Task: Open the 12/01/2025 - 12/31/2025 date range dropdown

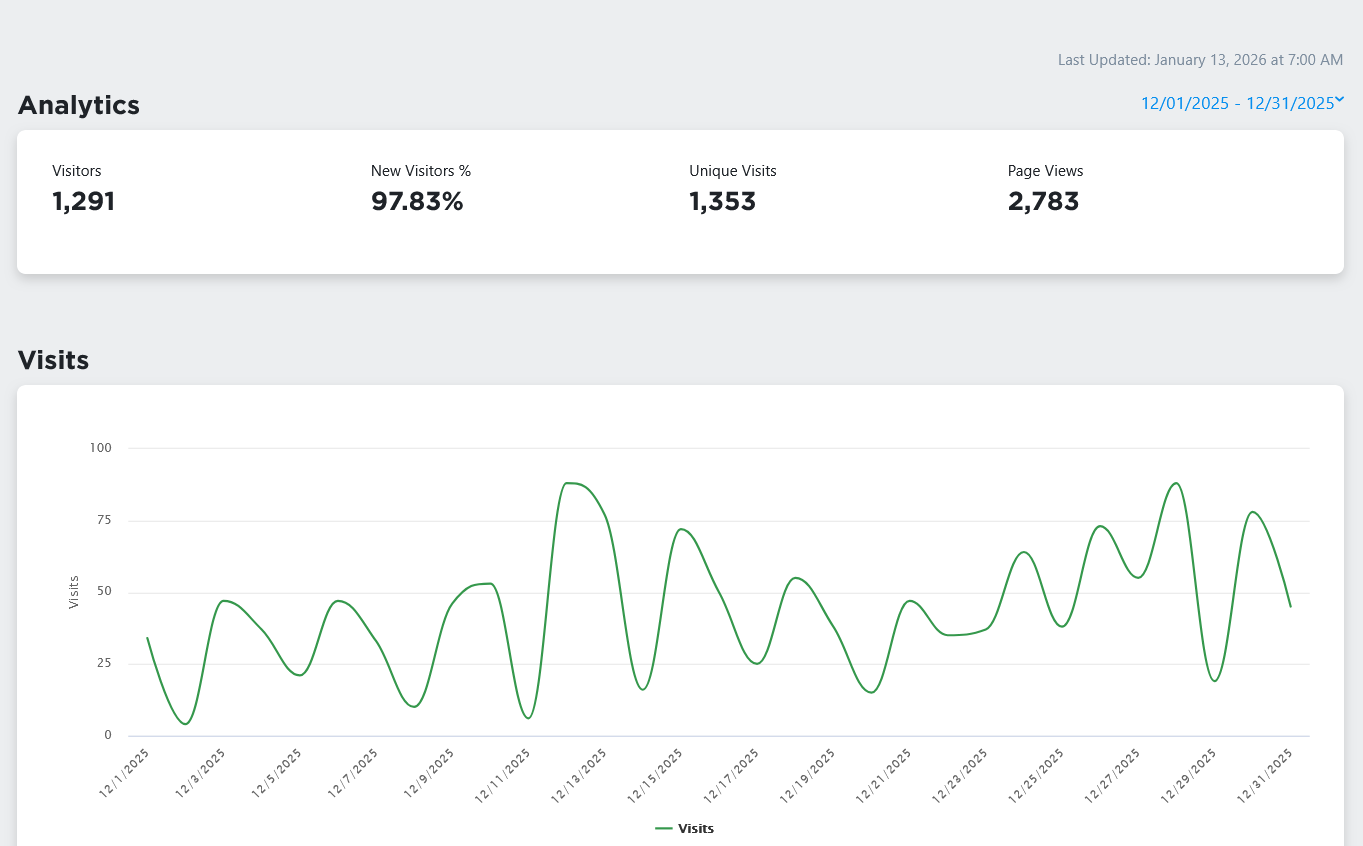Action: 1237,103
